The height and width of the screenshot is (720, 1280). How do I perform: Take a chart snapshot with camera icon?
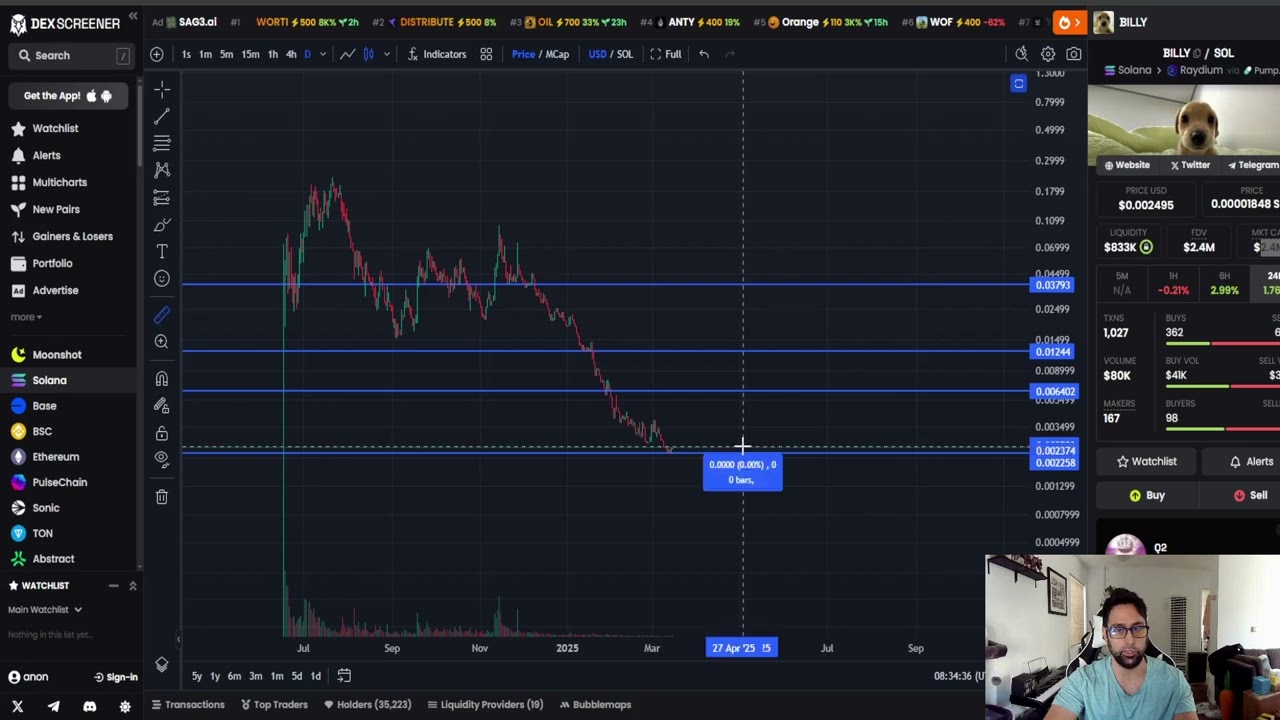coord(1074,54)
